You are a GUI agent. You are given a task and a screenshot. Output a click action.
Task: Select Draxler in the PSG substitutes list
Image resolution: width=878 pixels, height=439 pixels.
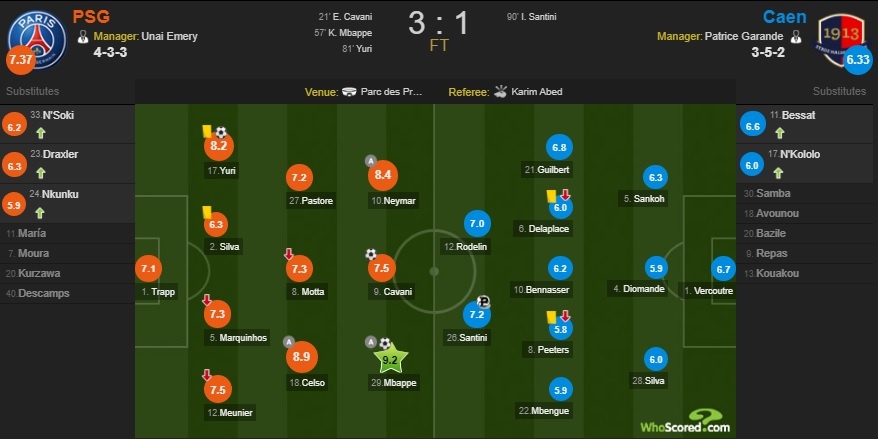click(55, 155)
